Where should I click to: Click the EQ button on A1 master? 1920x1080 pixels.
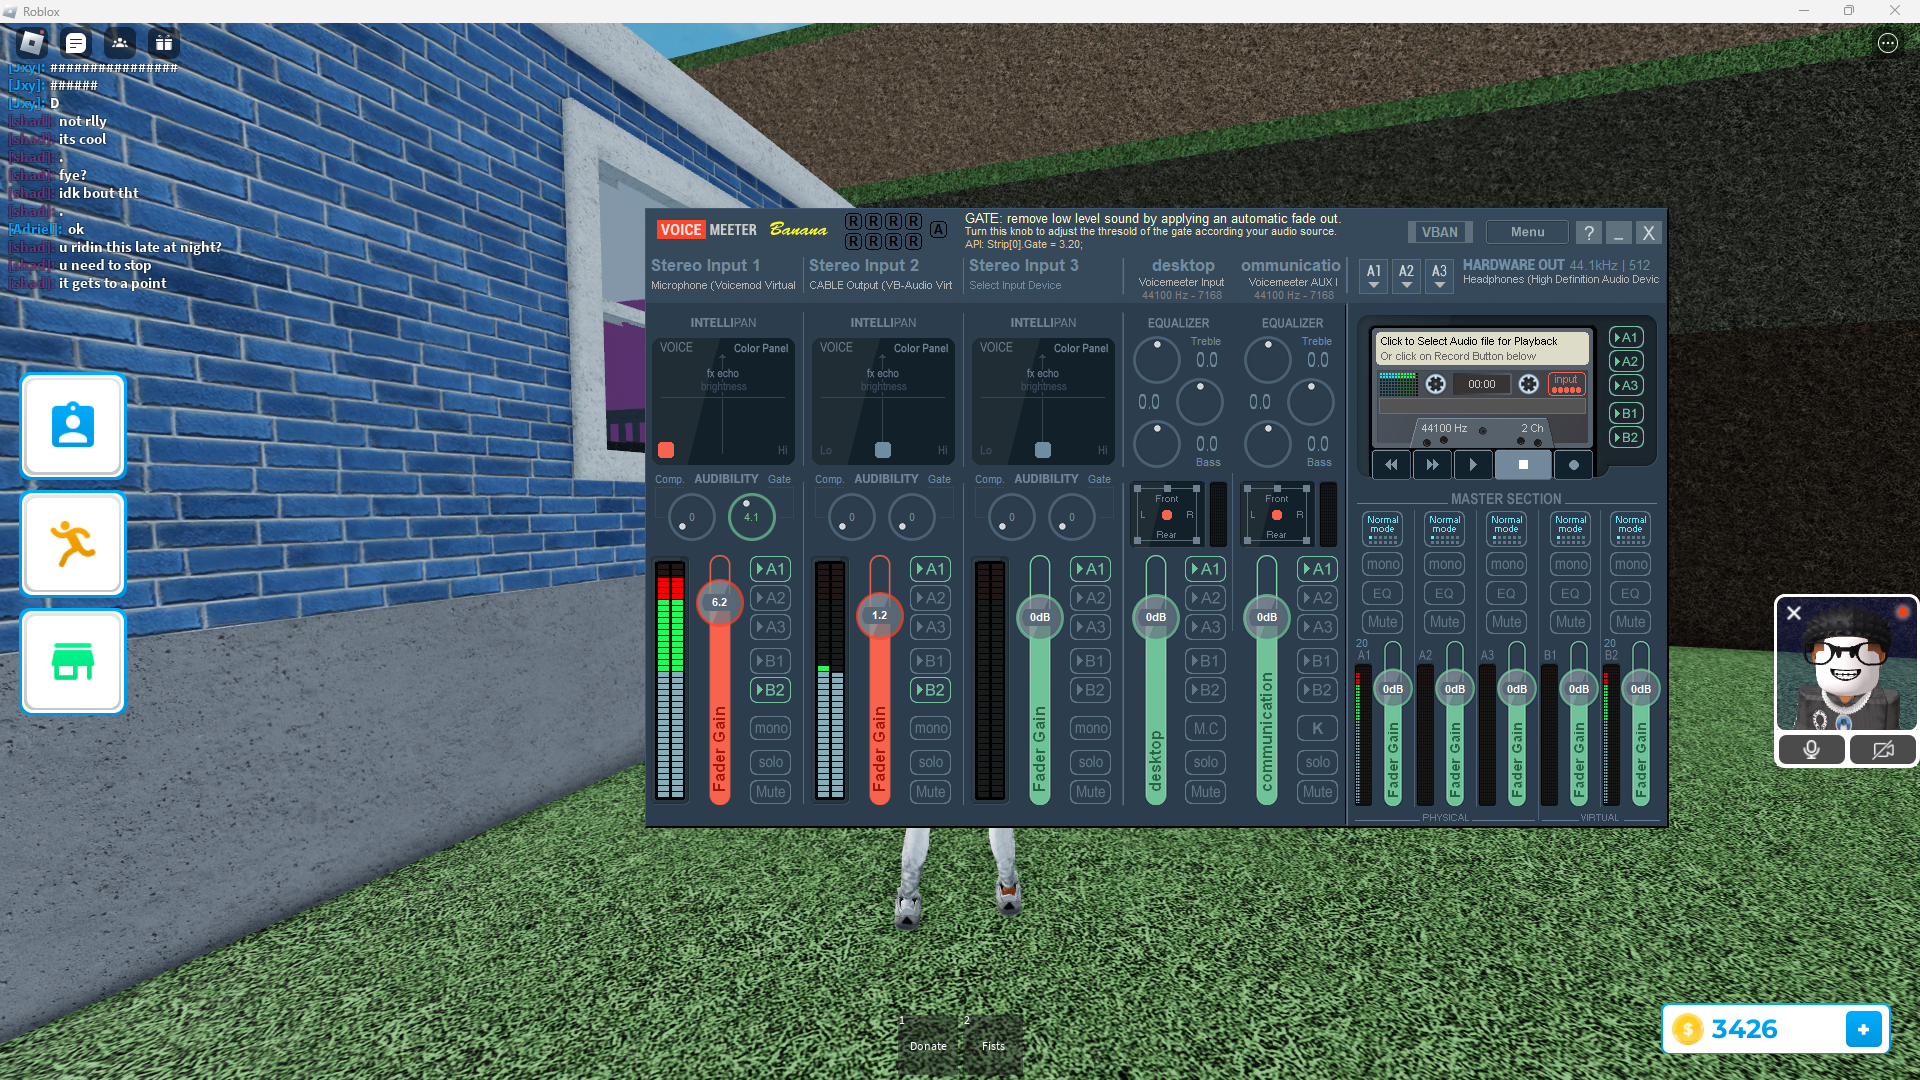tap(1382, 593)
